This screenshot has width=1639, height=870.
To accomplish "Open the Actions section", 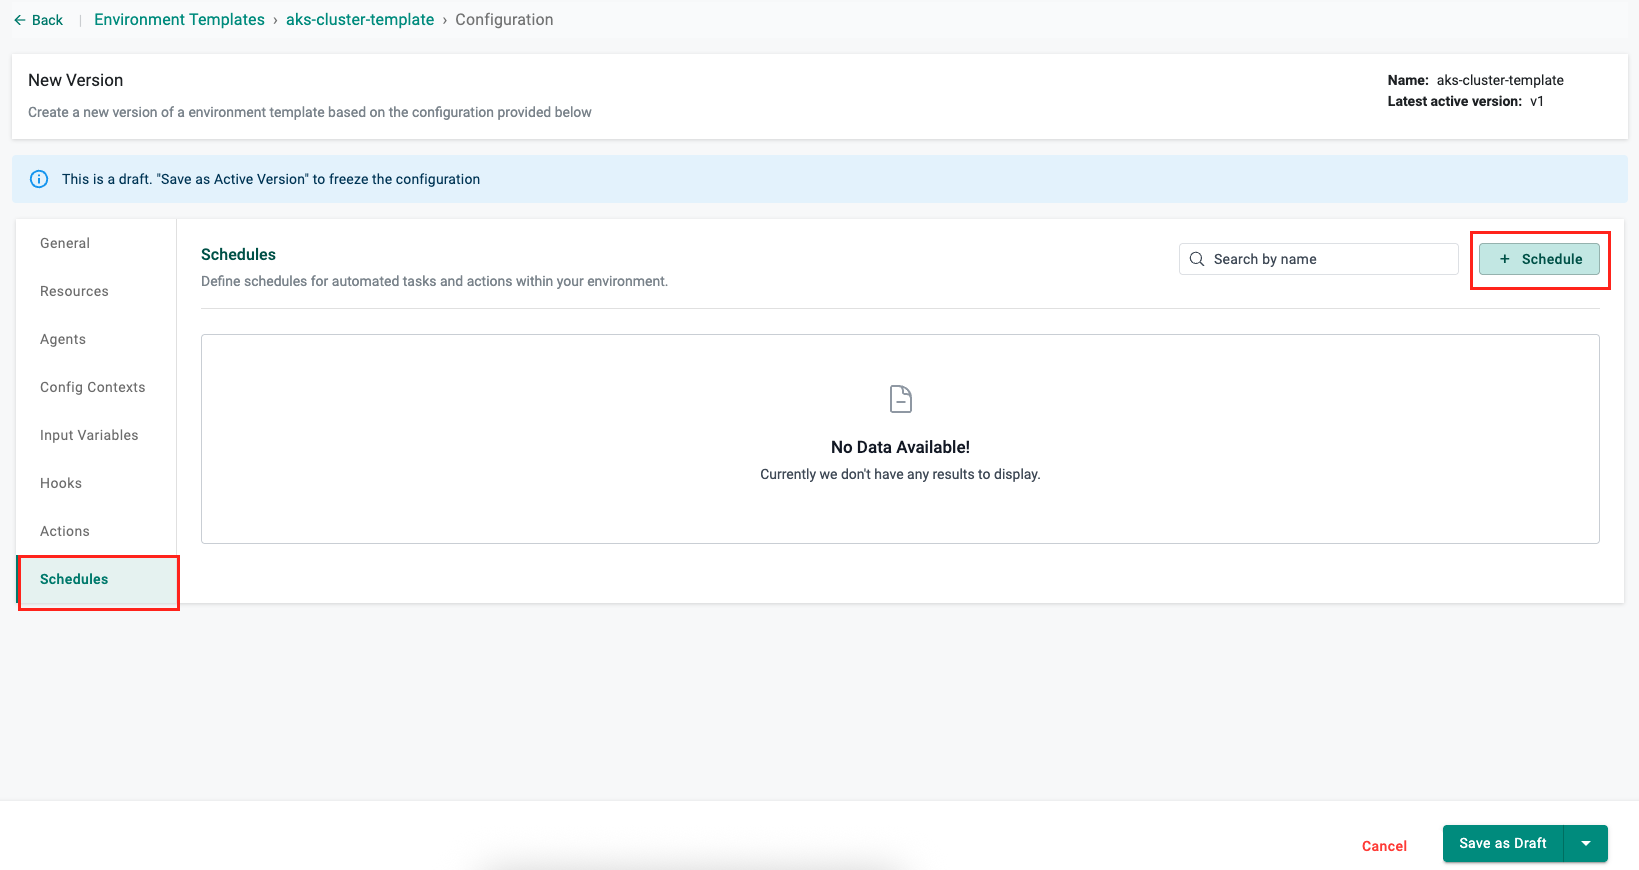I will (x=65, y=531).
